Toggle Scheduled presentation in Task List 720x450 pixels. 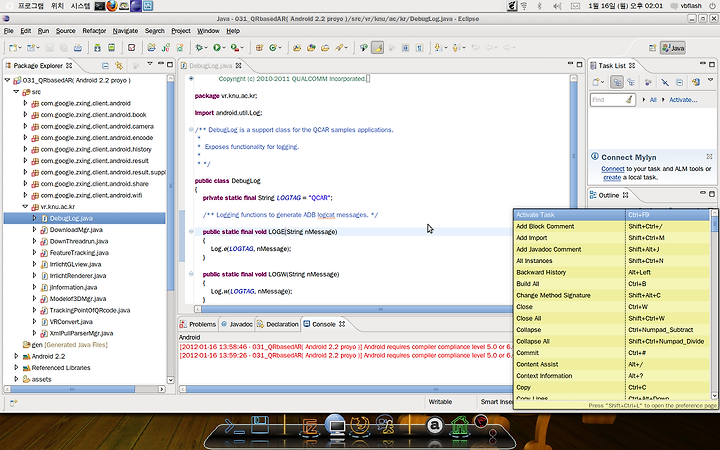[631, 82]
